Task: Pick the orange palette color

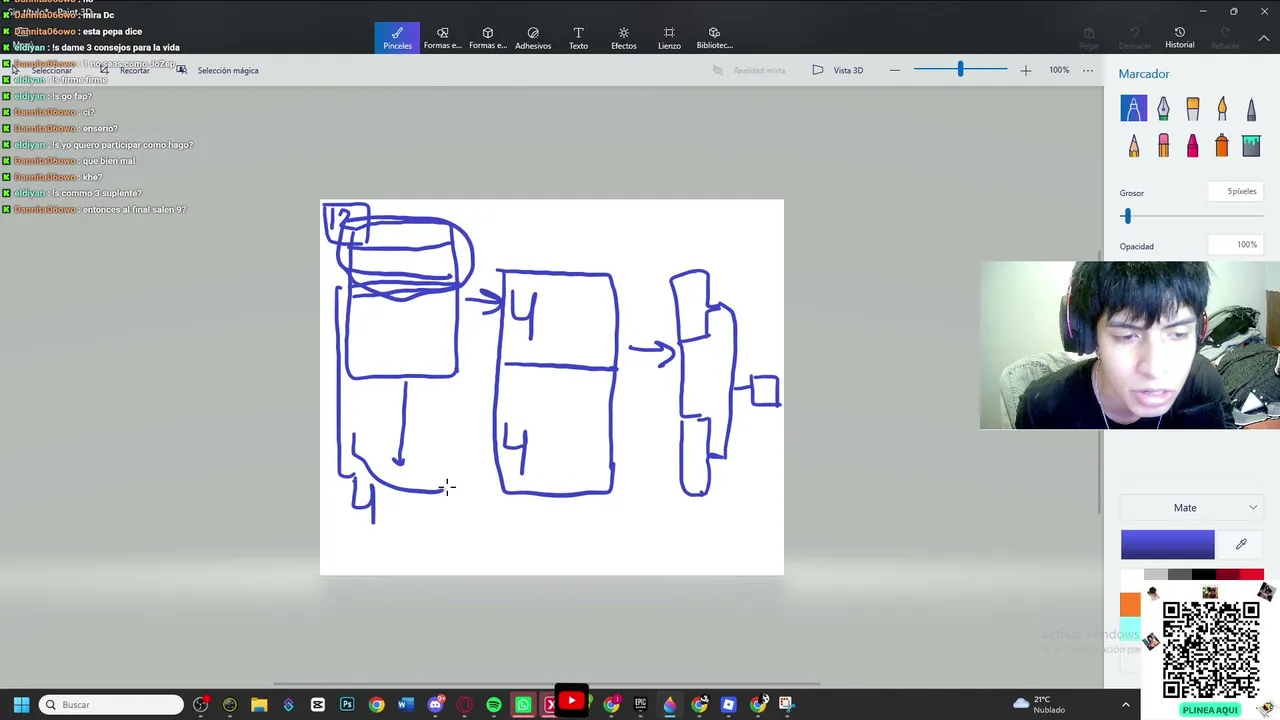Action: click(1130, 604)
